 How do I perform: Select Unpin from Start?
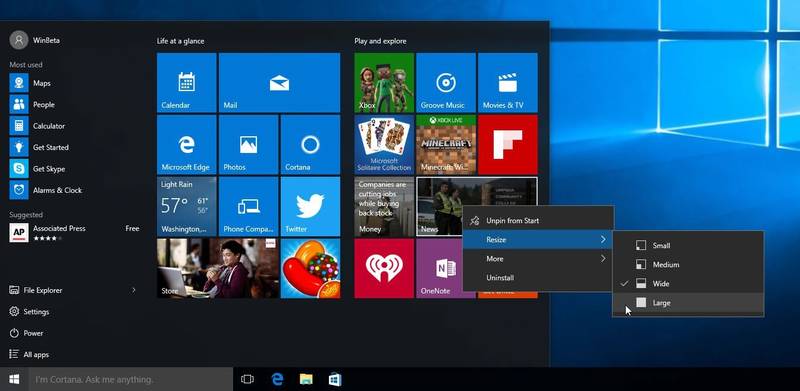pos(538,221)
